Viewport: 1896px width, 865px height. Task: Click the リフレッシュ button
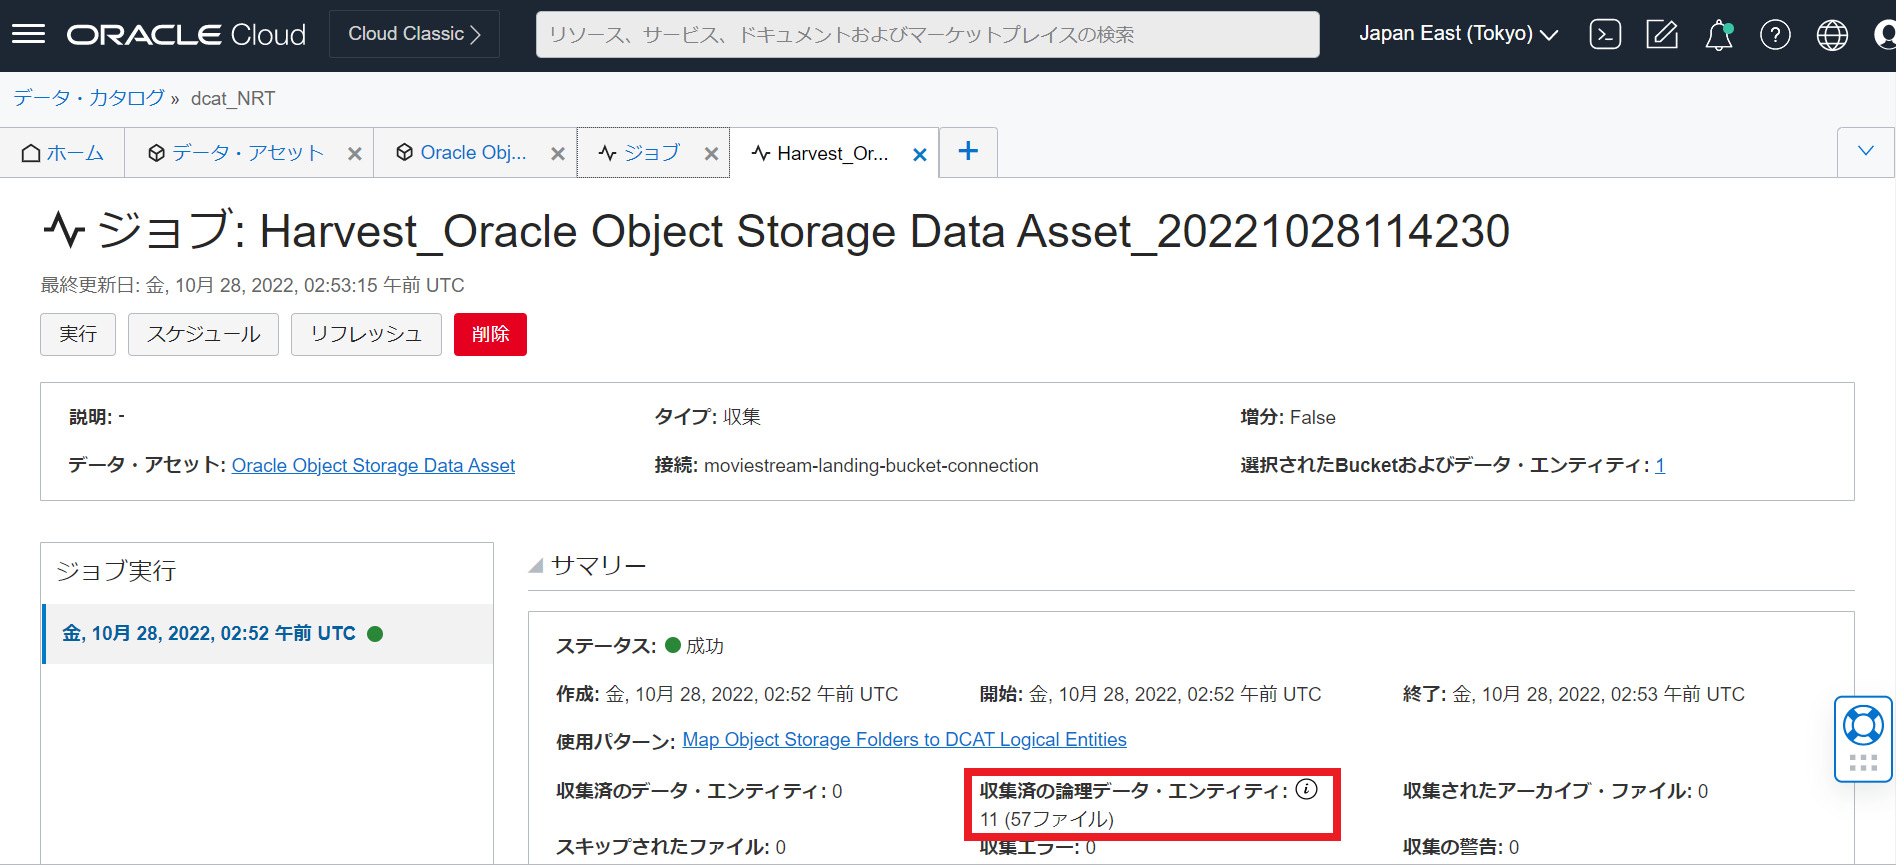(x=366, y=334)
